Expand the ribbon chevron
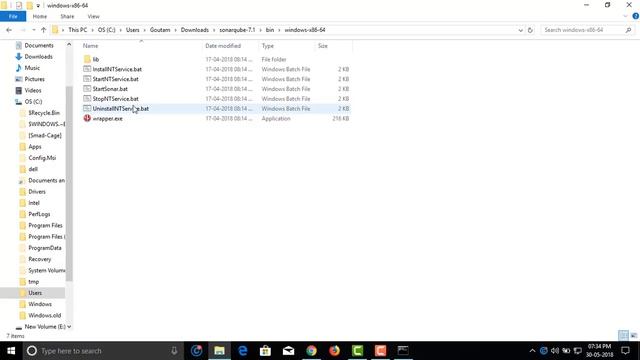The height and width of the screenshot is (360, 640). click(x=625, y=16)
